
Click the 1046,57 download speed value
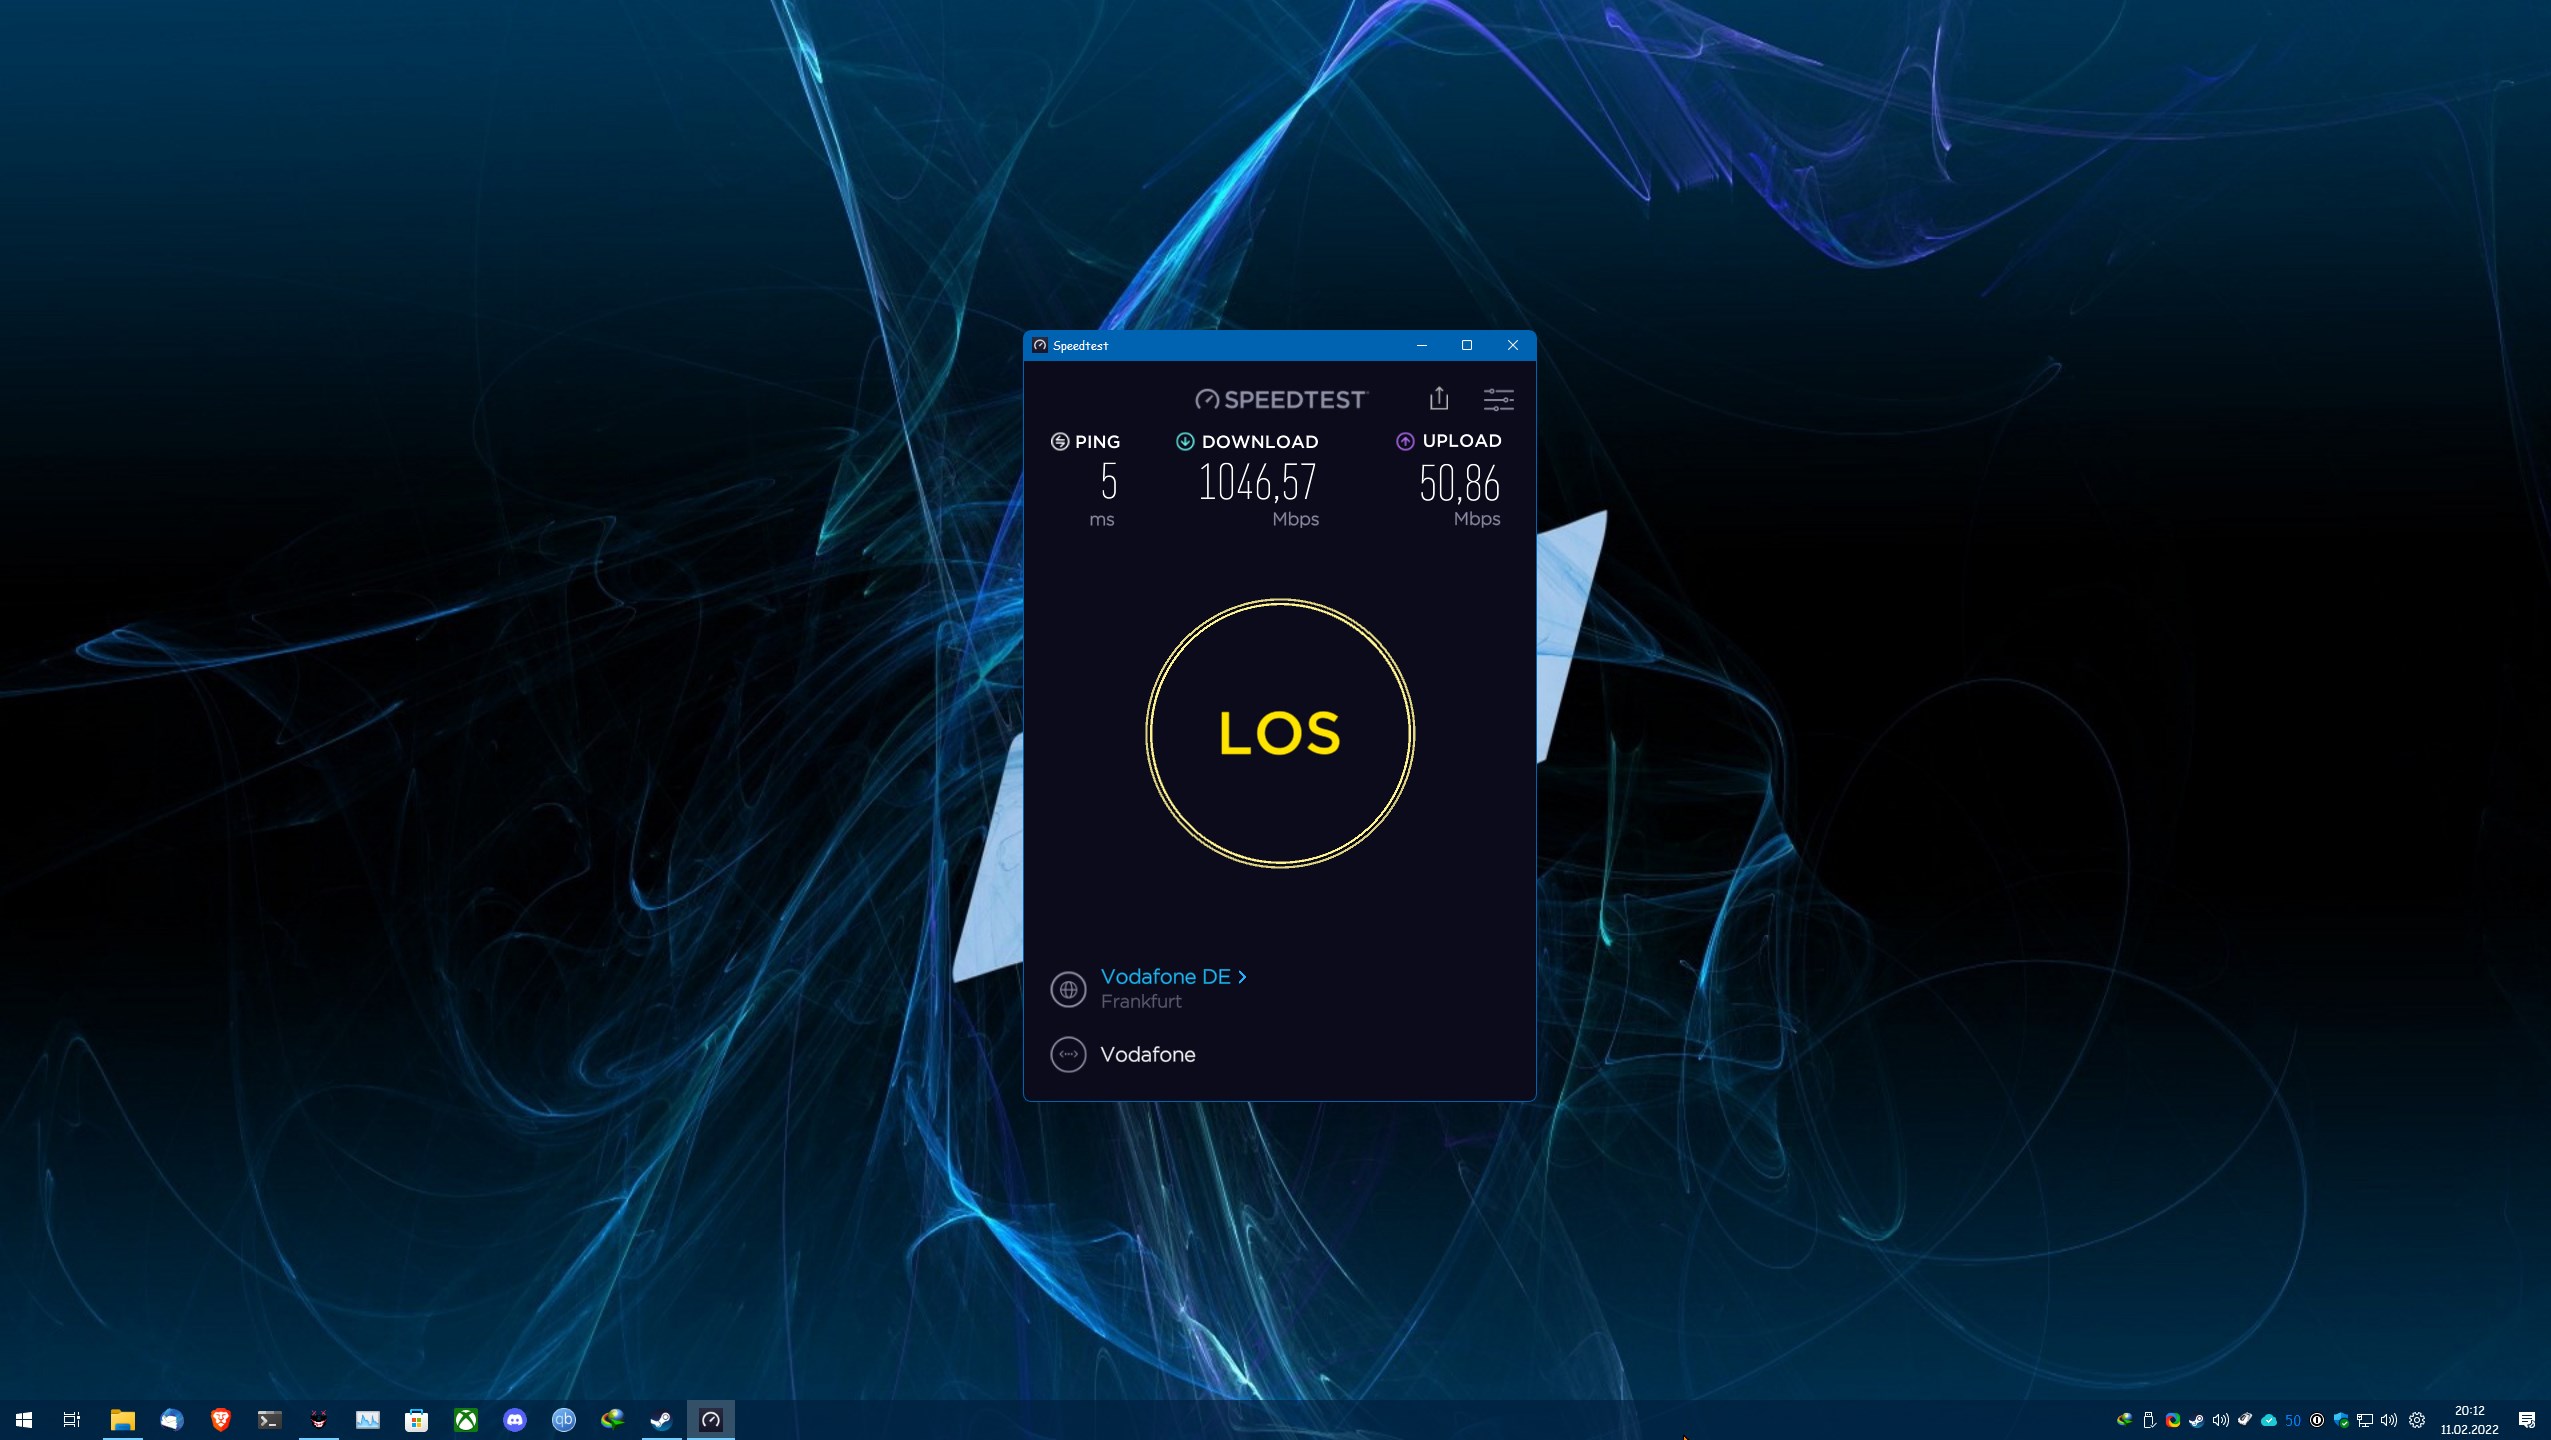pyautogui.click(x=1257, y=483)
